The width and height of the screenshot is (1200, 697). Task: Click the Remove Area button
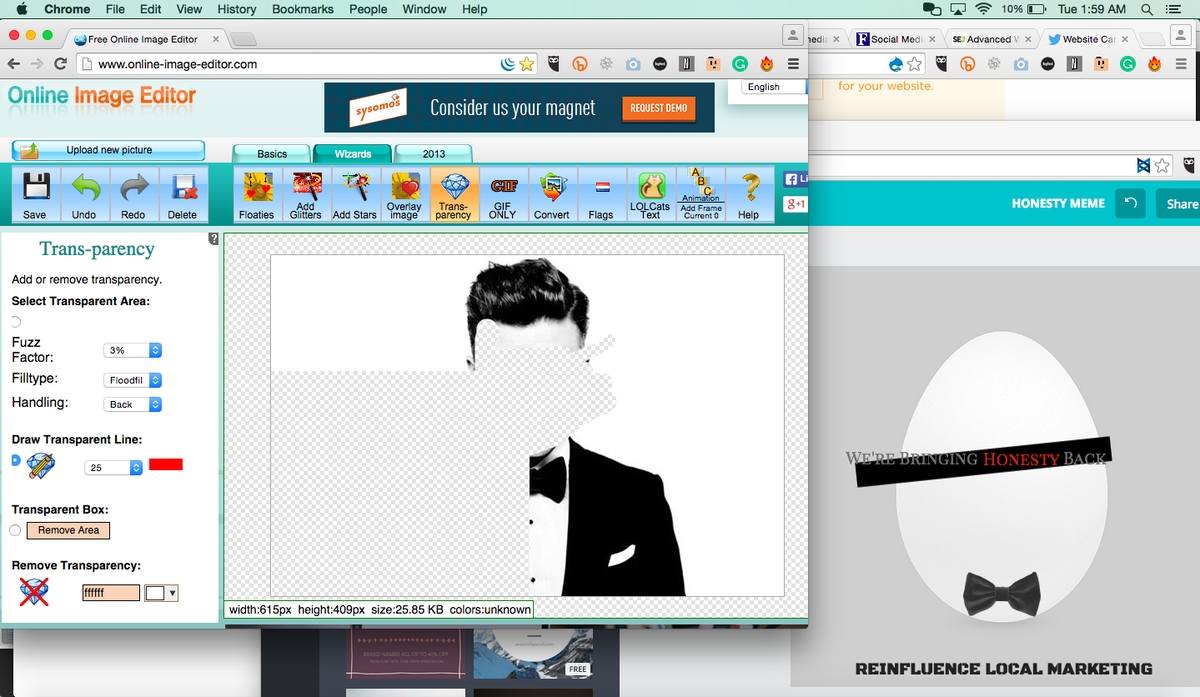pyautogui.click(x=68, y=530)
